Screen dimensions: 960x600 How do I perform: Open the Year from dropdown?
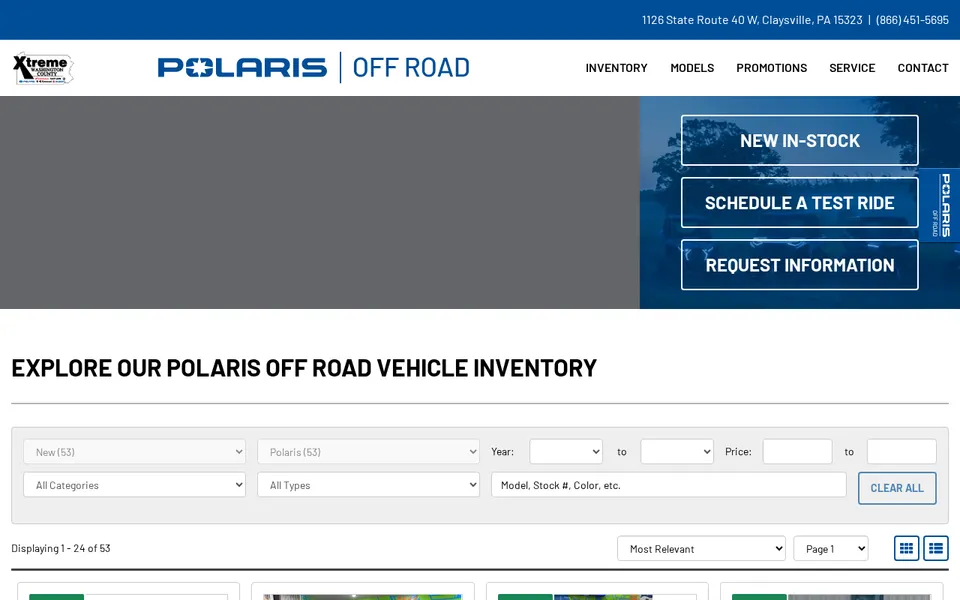click(x=566, y=452)
